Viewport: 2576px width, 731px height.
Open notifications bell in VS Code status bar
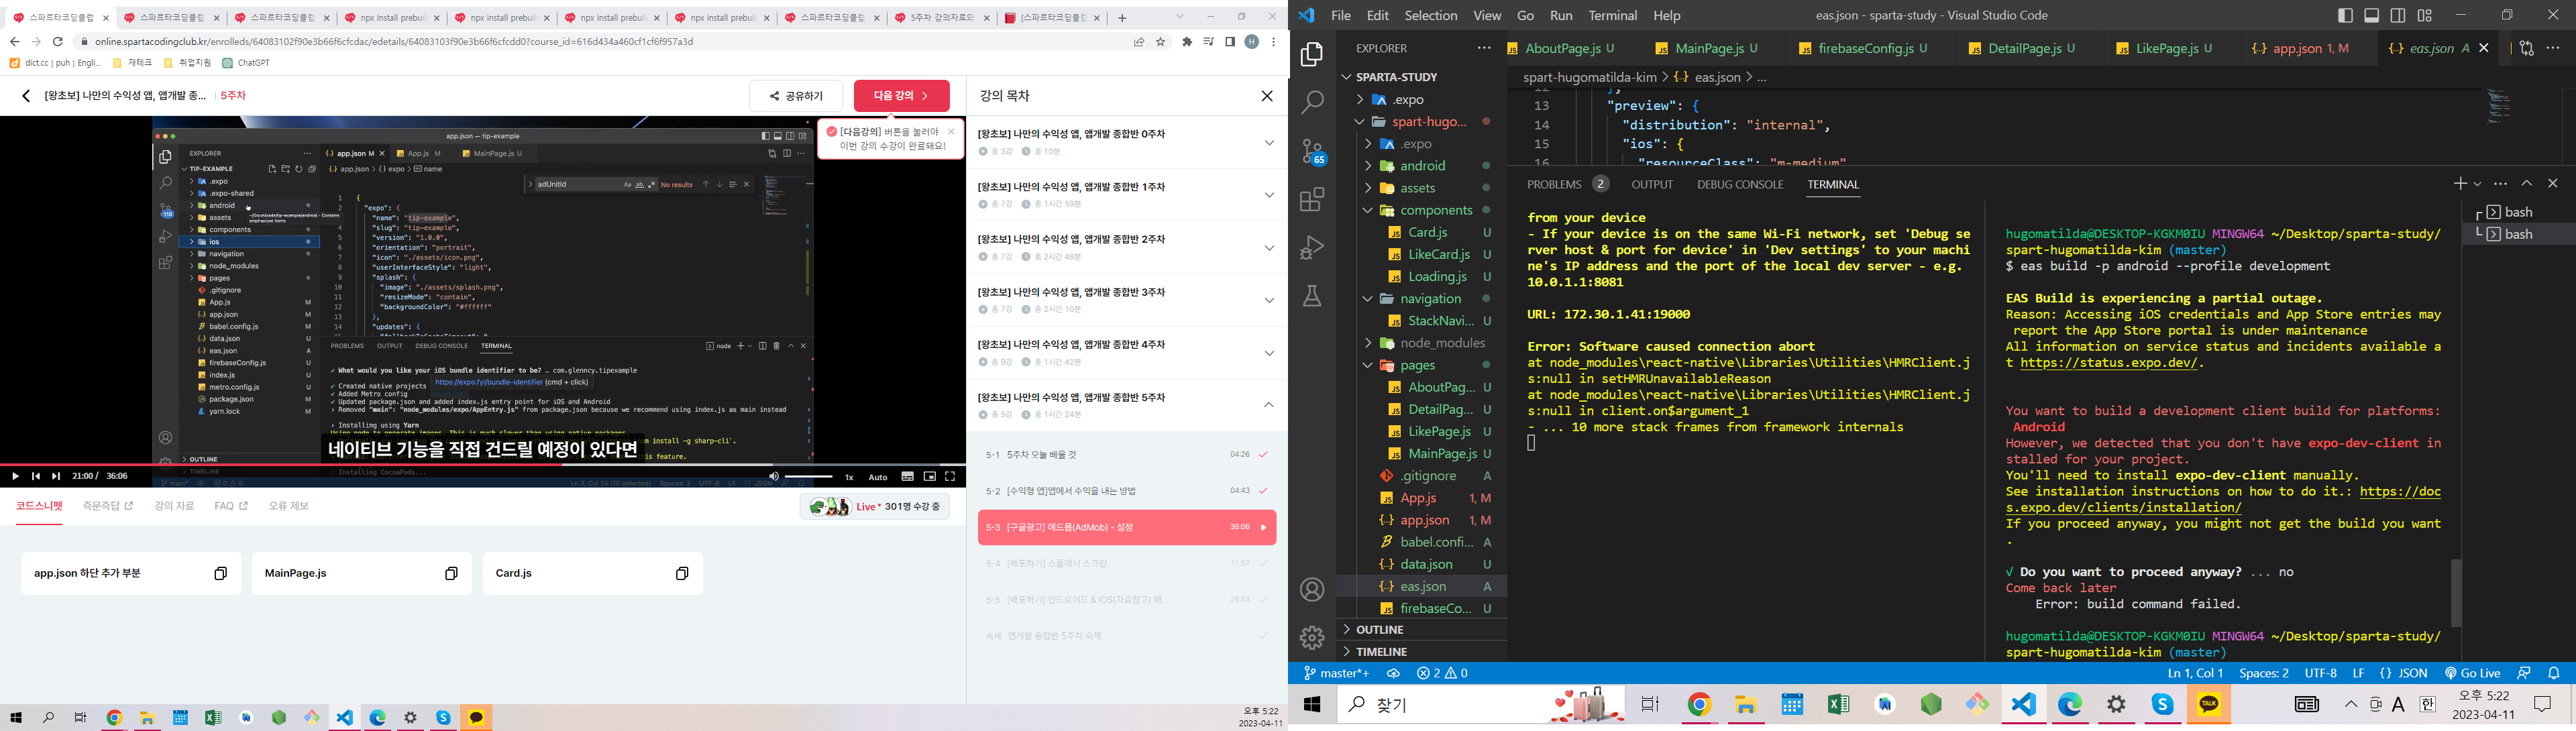(2554, 673)
